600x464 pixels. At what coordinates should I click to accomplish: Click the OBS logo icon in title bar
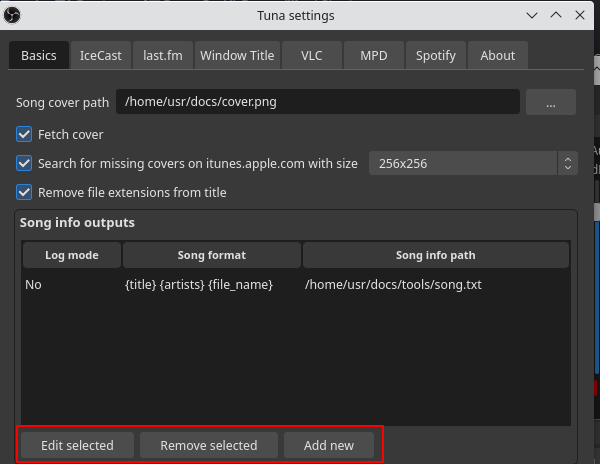tap(12, 15)
